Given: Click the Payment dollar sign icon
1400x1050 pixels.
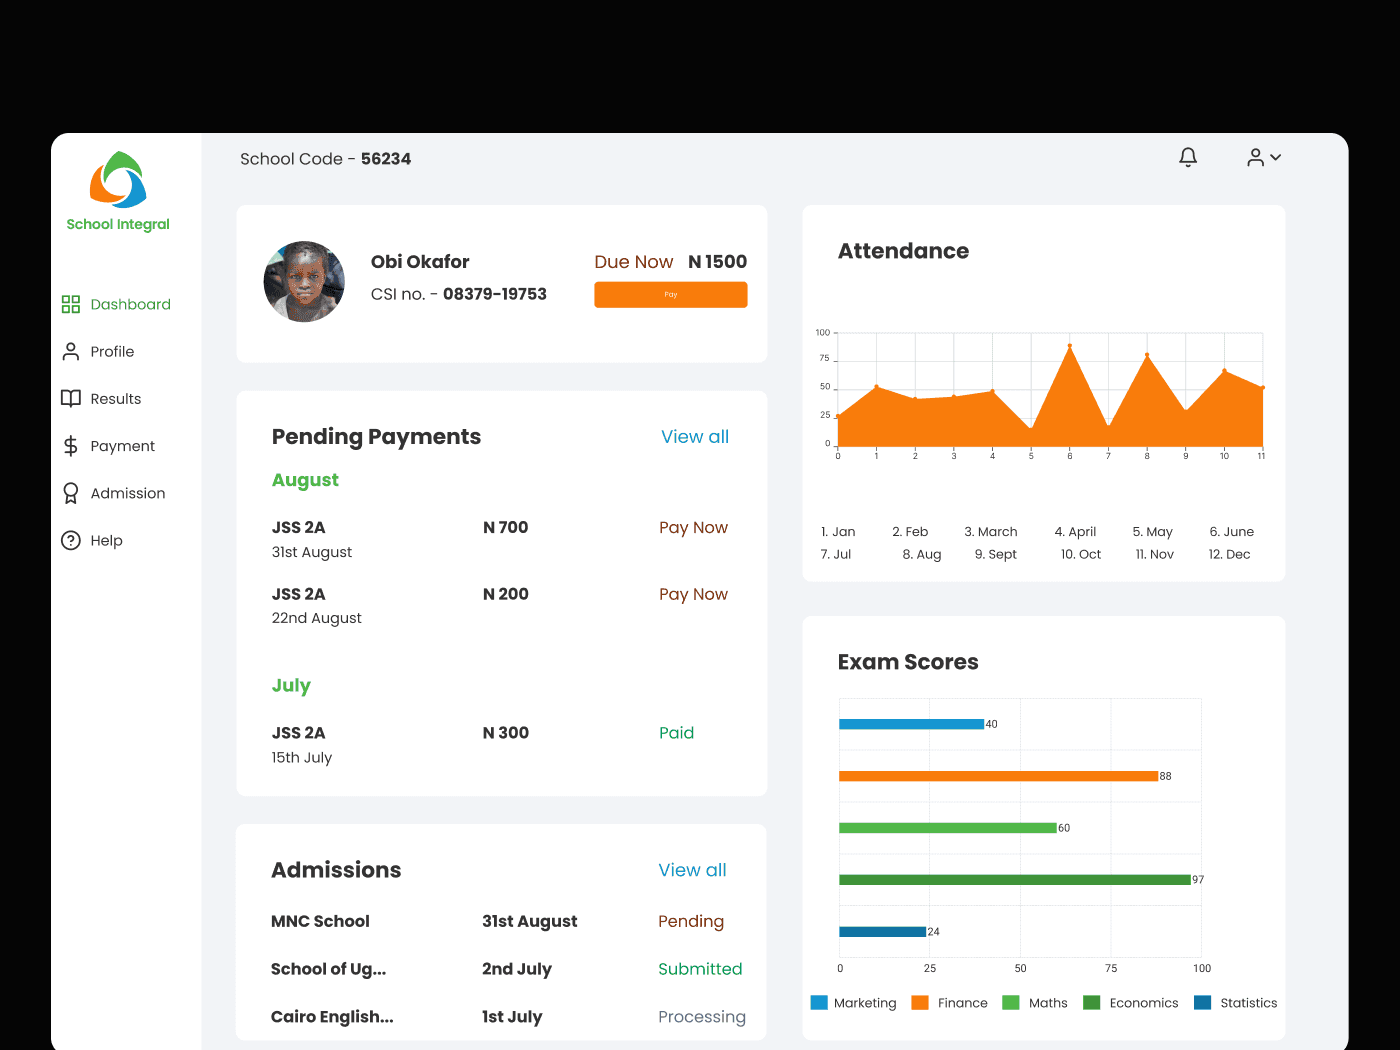Looking at the screenshot, I should click(x=71, y=446).
